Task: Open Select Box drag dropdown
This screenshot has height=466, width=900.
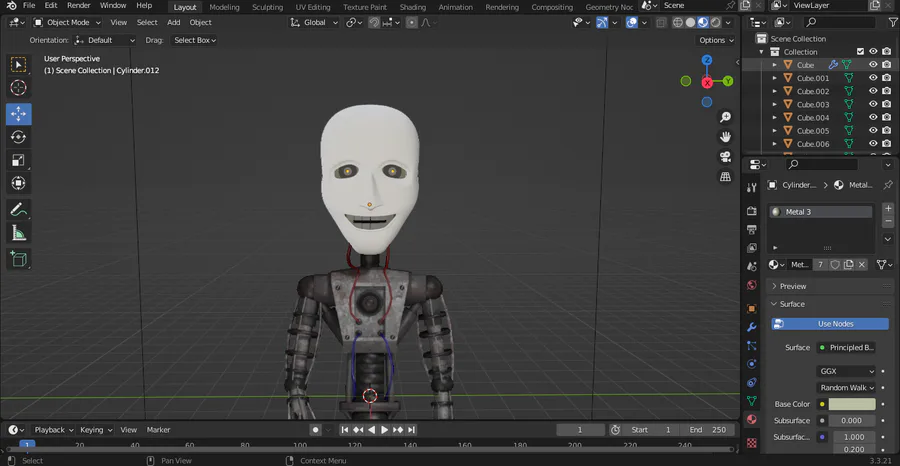Action: (193, 40)
